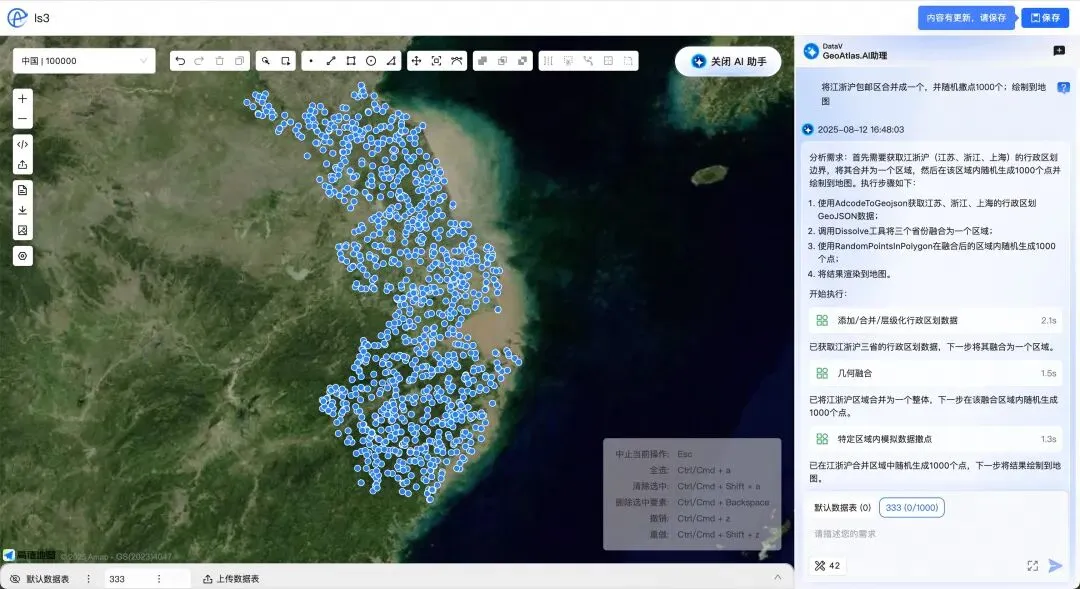Click the undo arrow in the map toolbar
Image resolution: width=1080 pixels, height=589 pixels.
180,61
